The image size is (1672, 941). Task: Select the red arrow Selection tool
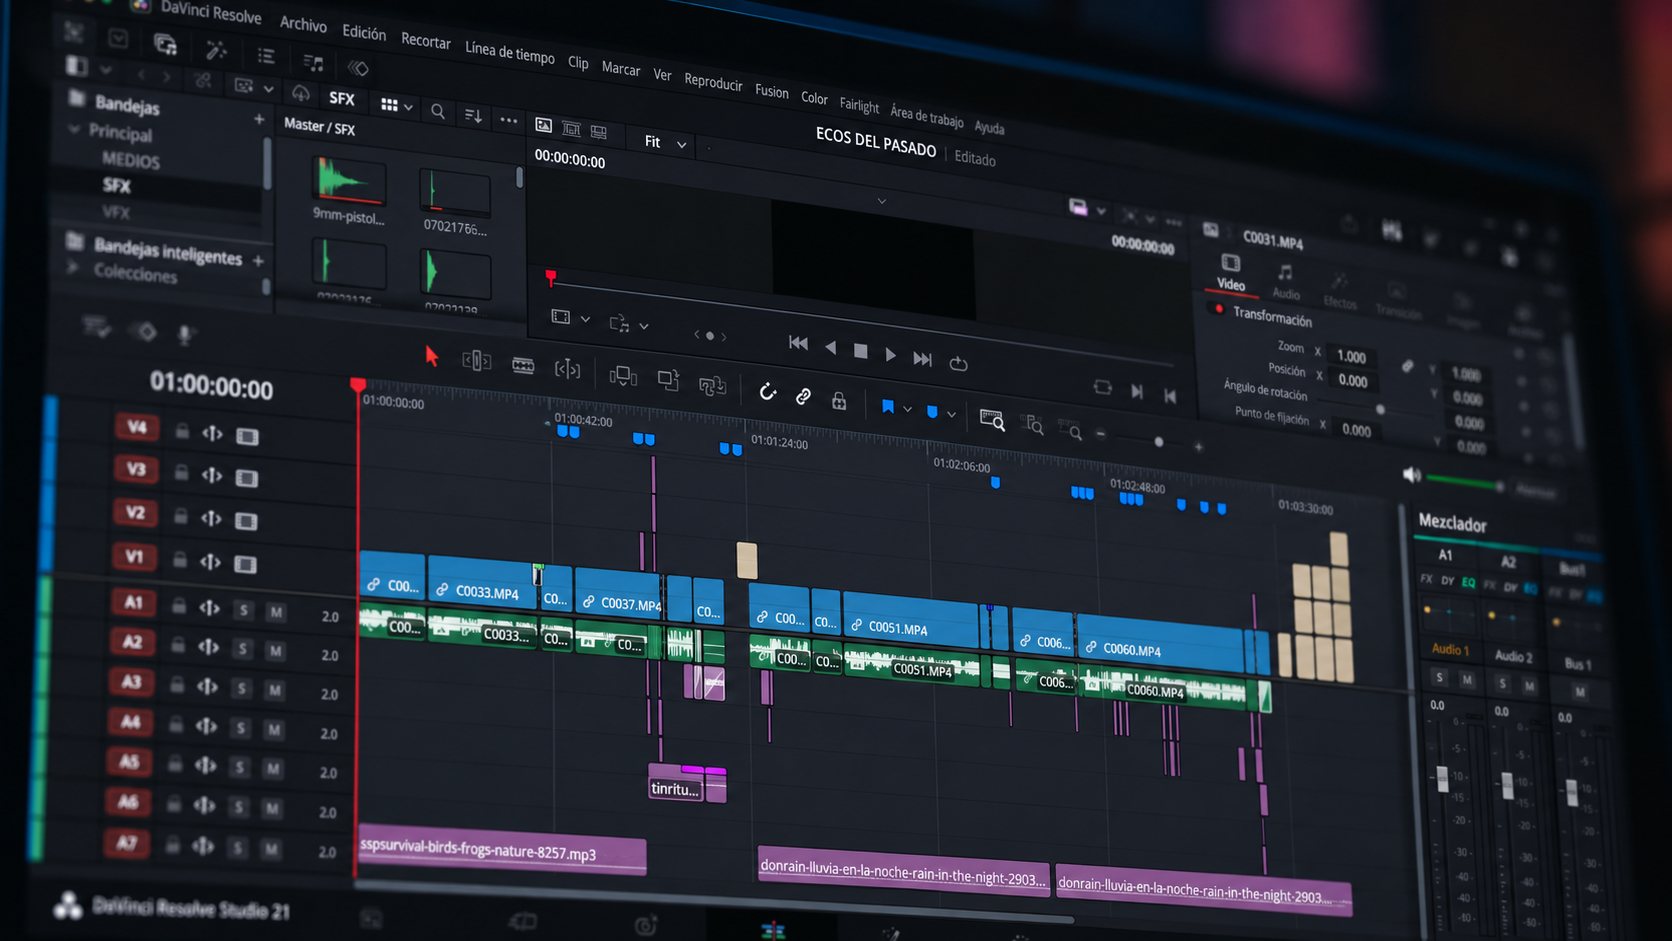pos(432,356)
